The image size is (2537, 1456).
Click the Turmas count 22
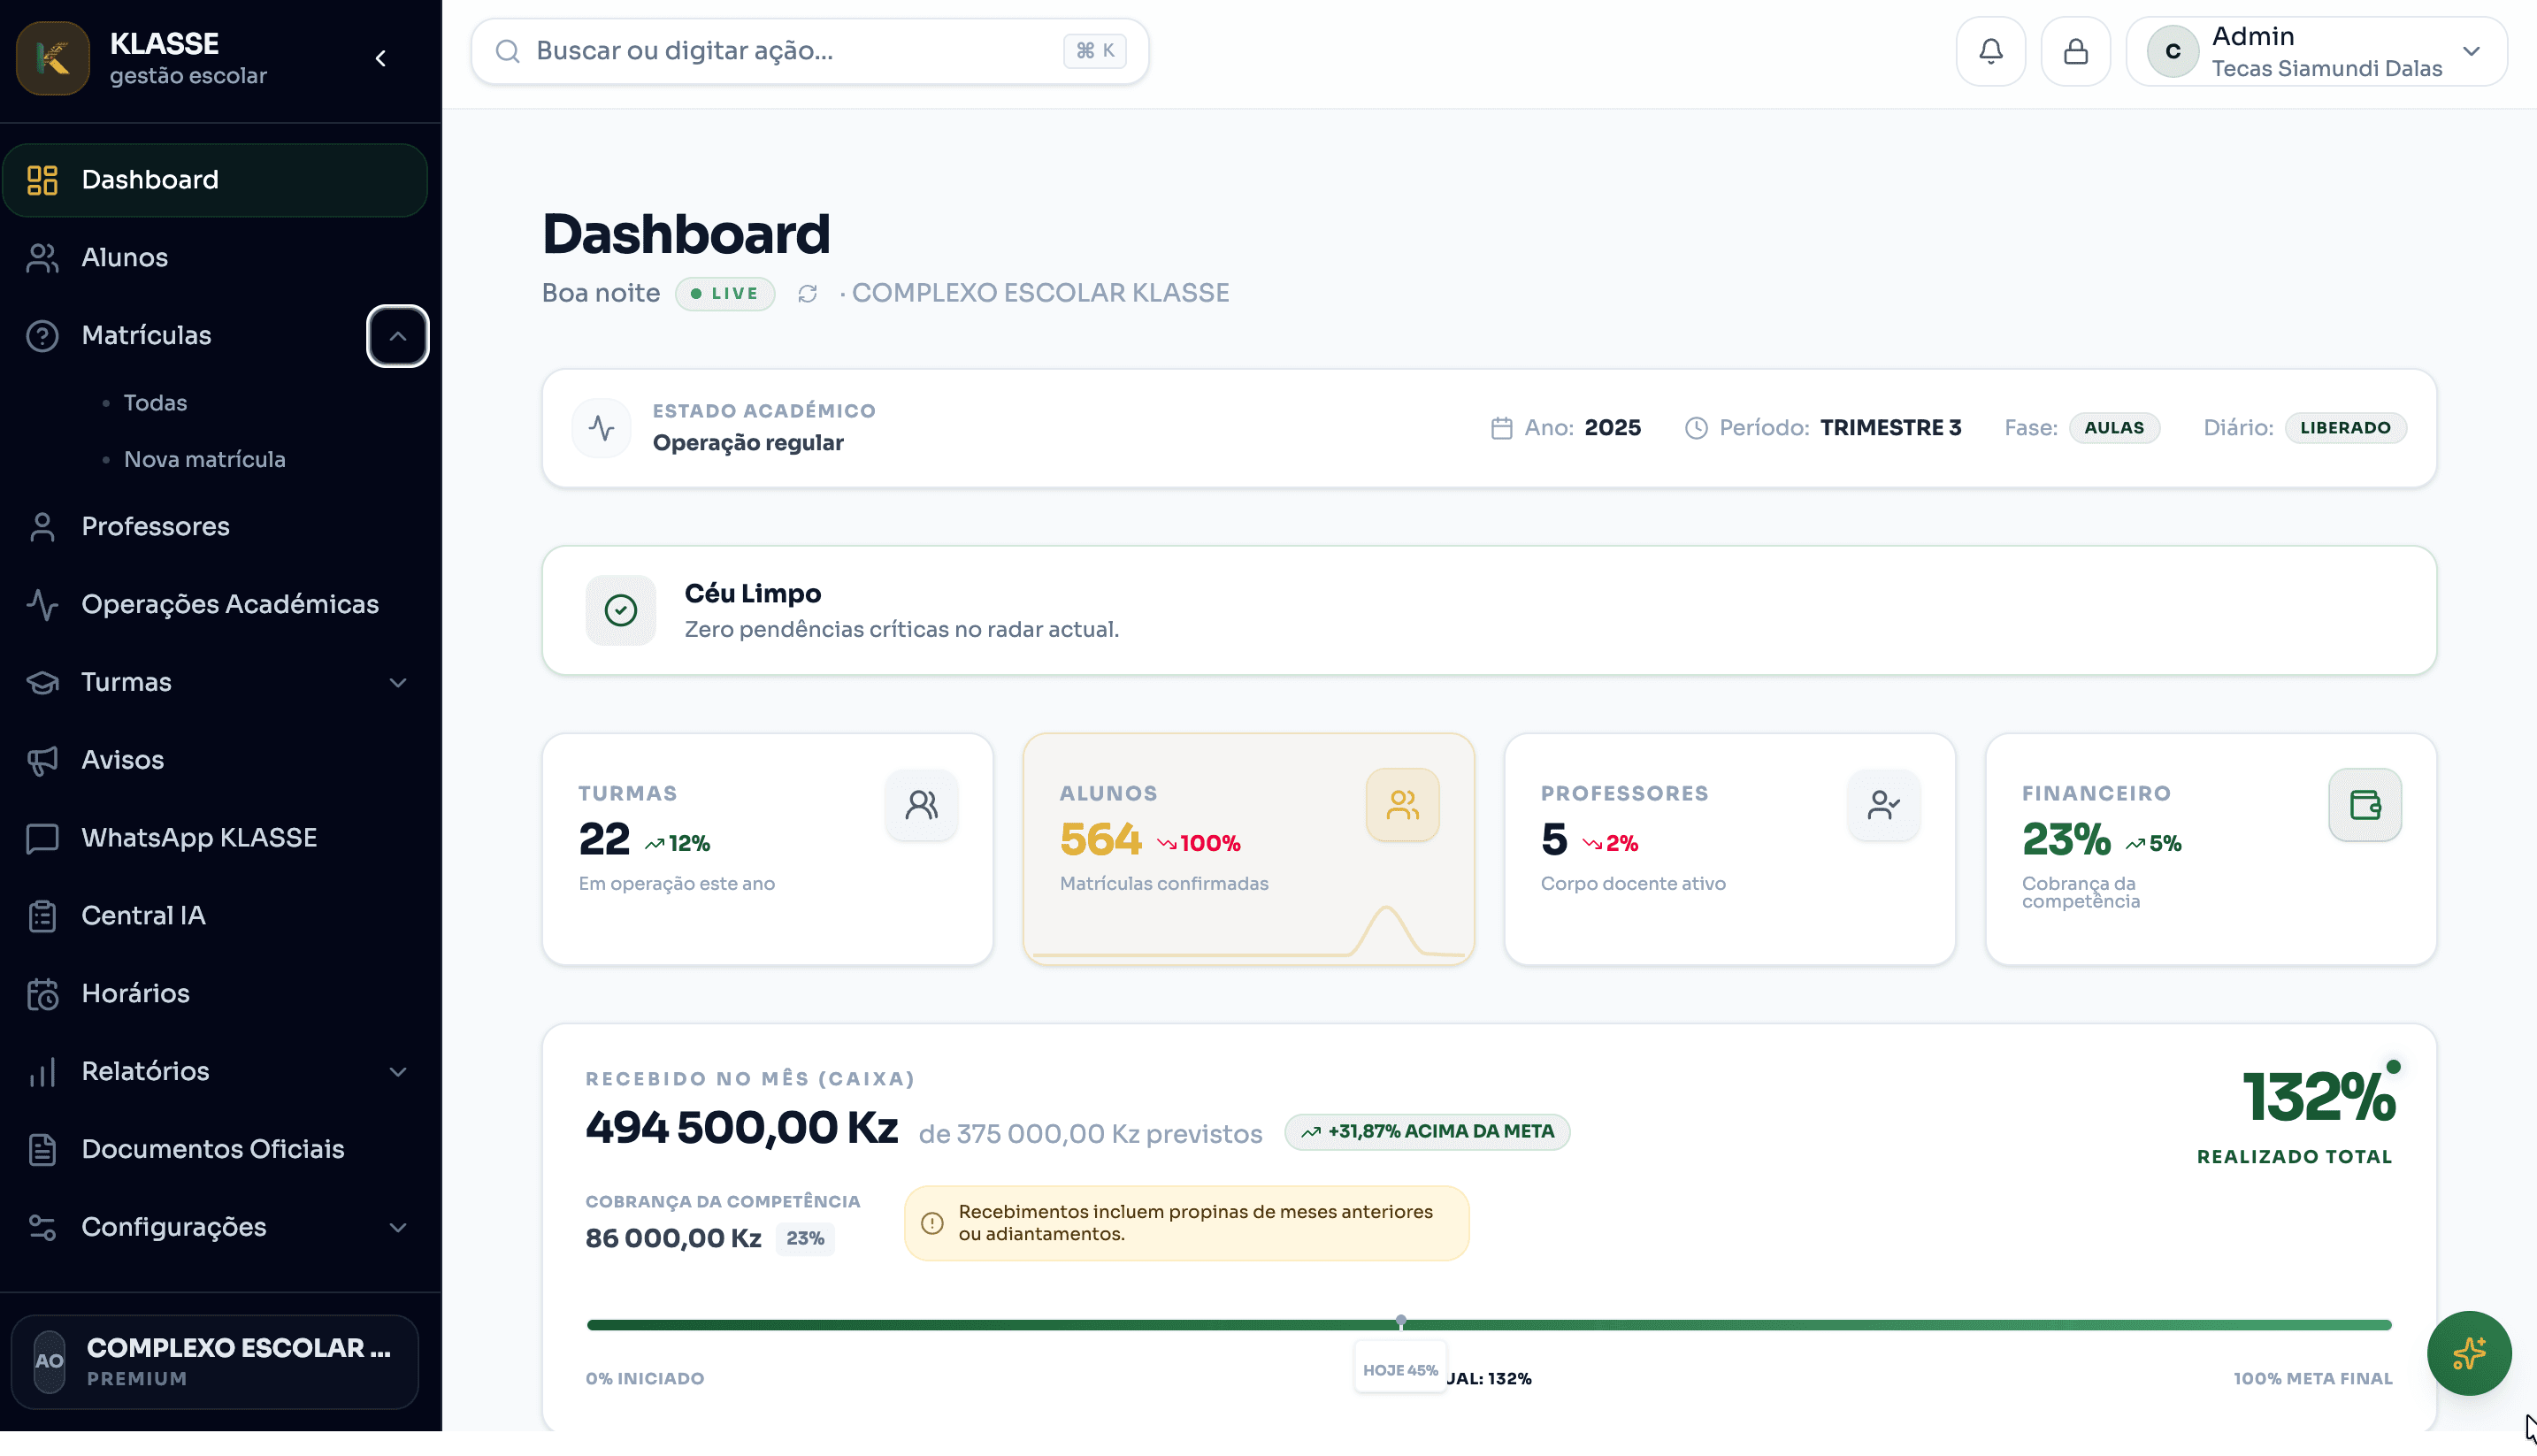[x=604, y=840]
